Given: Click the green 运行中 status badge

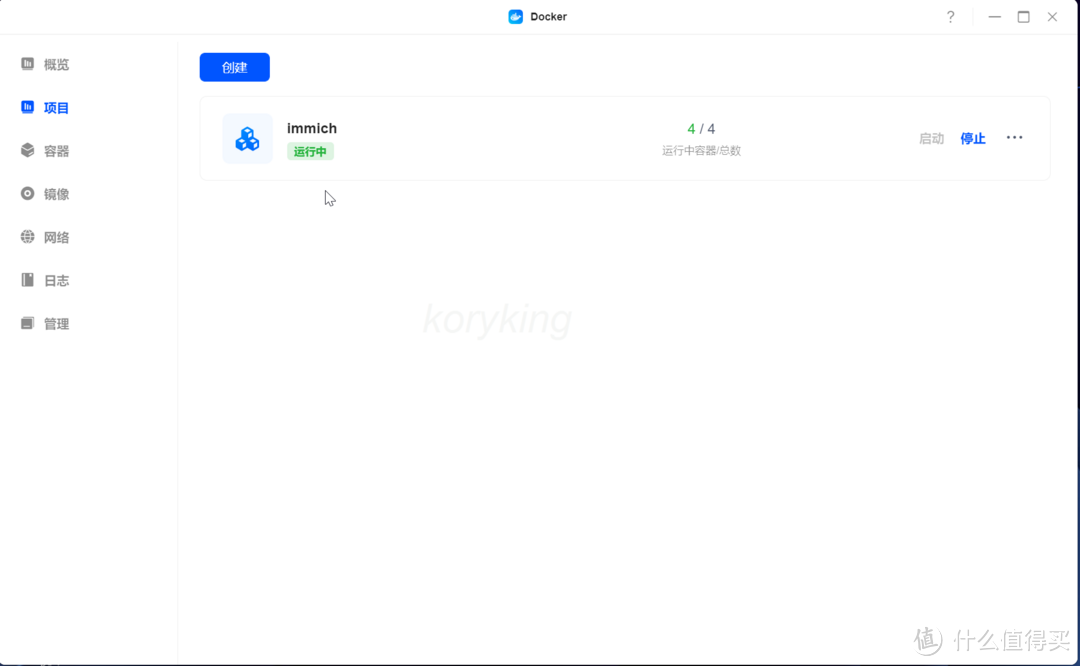Looking at the screenshot, I should (310, 152).
